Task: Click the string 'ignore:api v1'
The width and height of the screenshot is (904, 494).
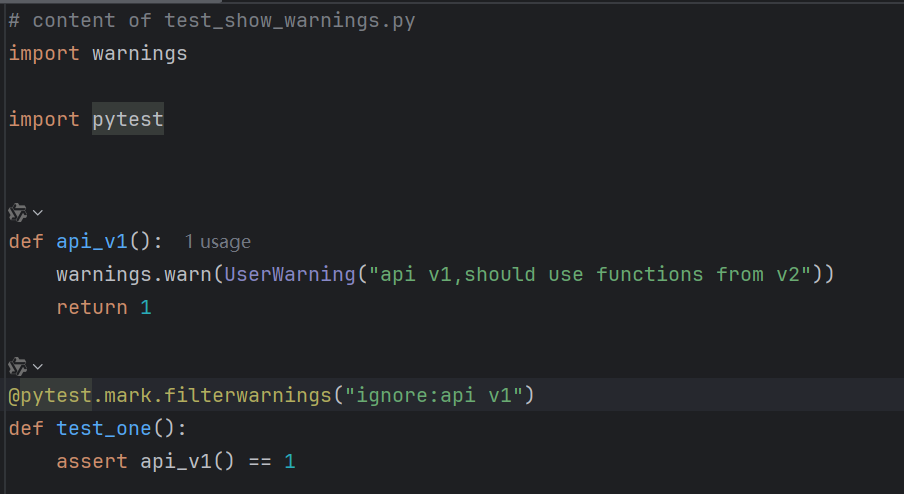Action: [x=434, y=395]
